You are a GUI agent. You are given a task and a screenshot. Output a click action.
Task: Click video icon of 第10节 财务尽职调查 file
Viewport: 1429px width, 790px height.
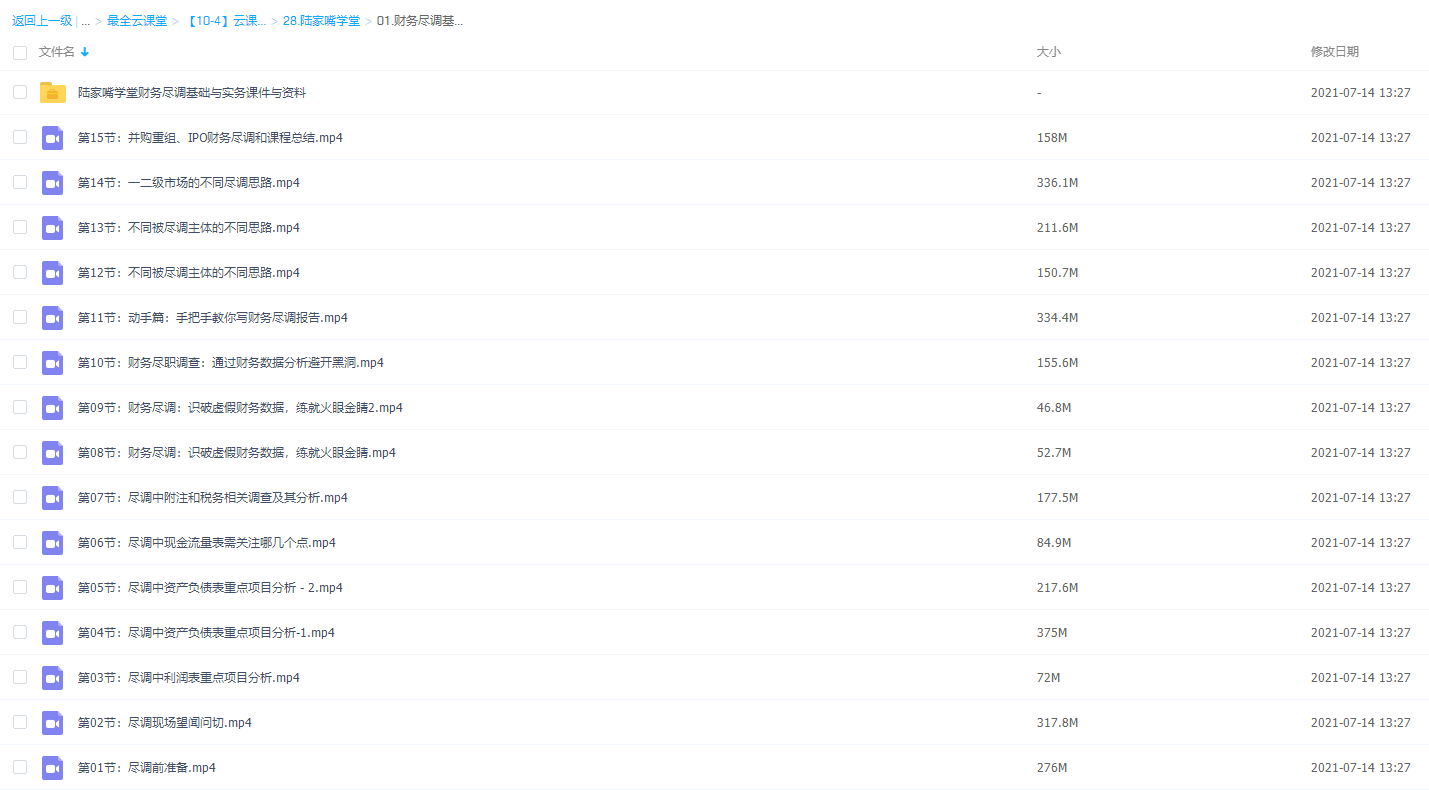tap(53, 363)
